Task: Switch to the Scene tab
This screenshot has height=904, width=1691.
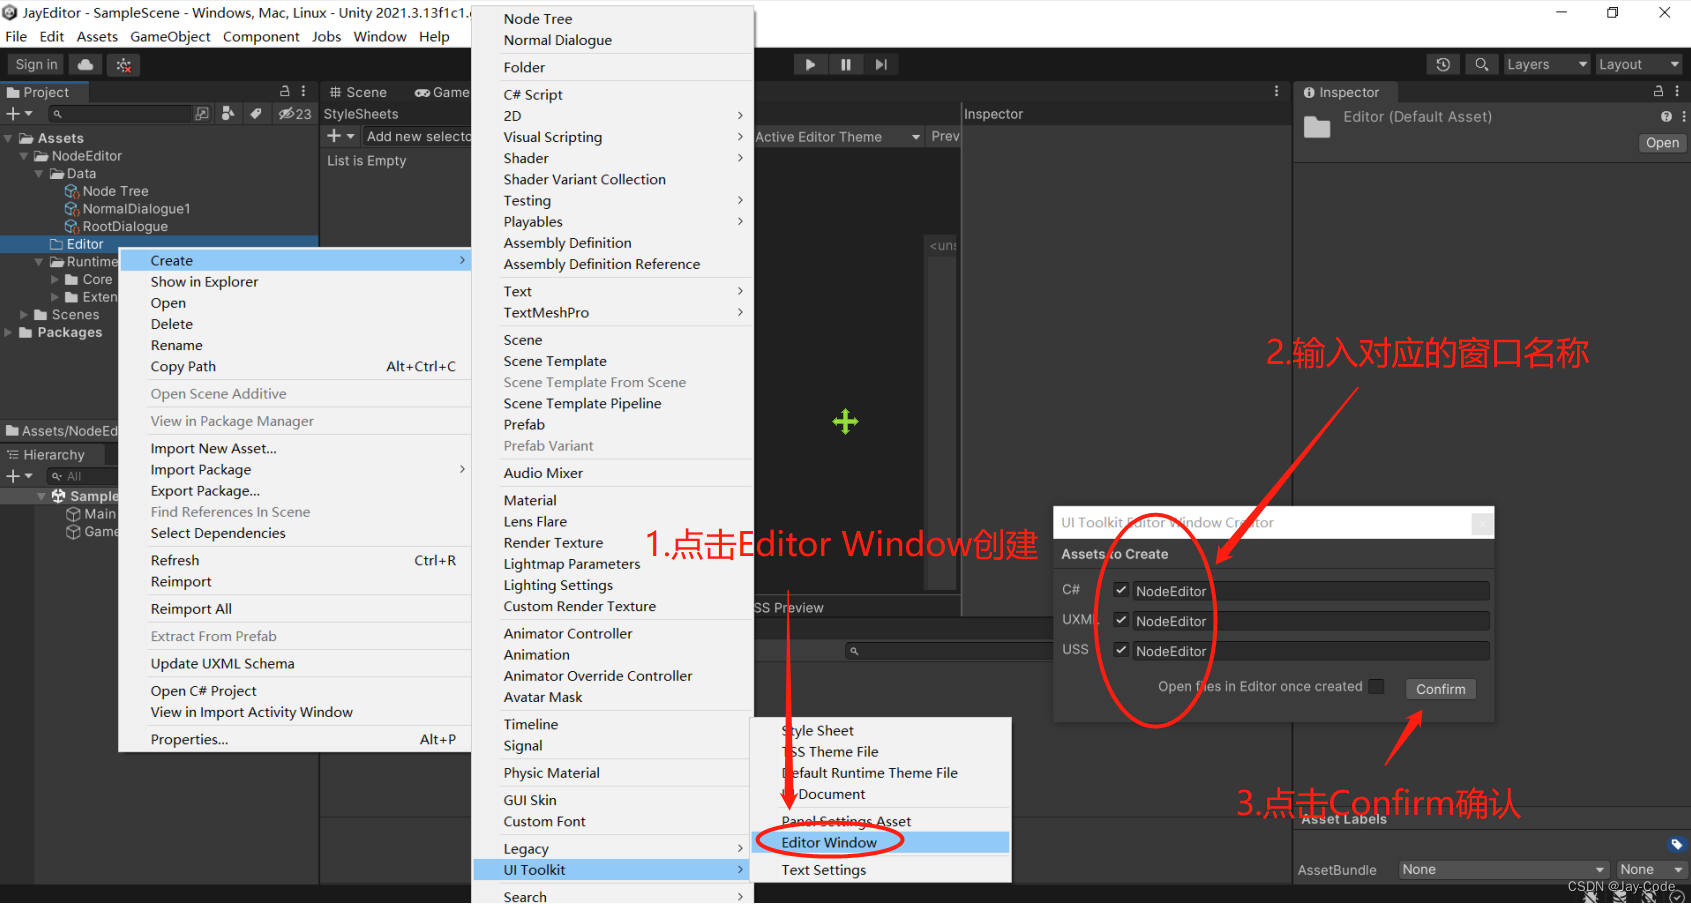Action: tap(358, 92)
